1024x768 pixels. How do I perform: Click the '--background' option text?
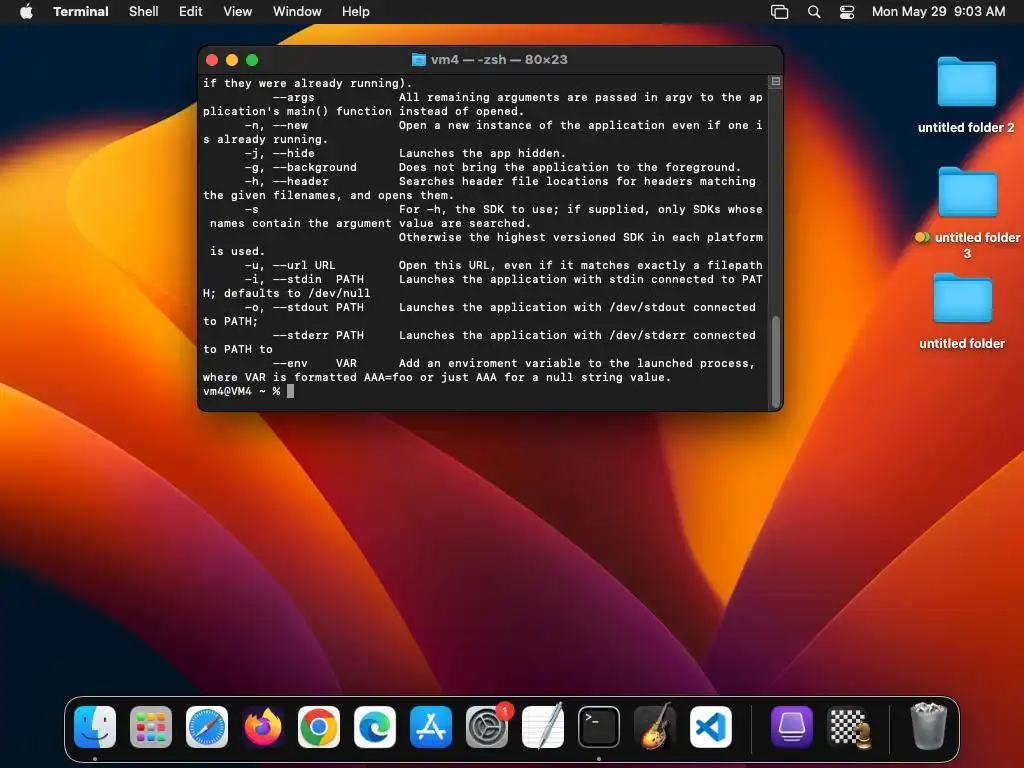315,167
